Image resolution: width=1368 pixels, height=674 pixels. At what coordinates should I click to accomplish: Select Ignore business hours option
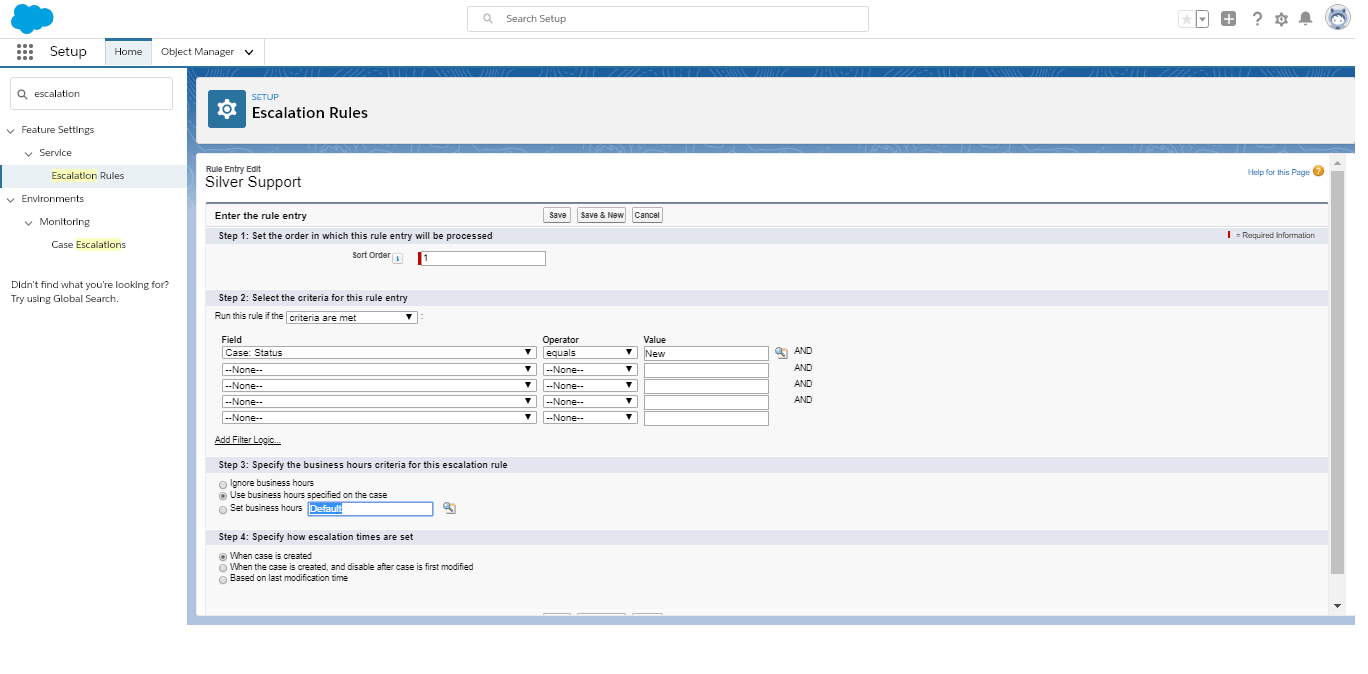pos(223,483)
